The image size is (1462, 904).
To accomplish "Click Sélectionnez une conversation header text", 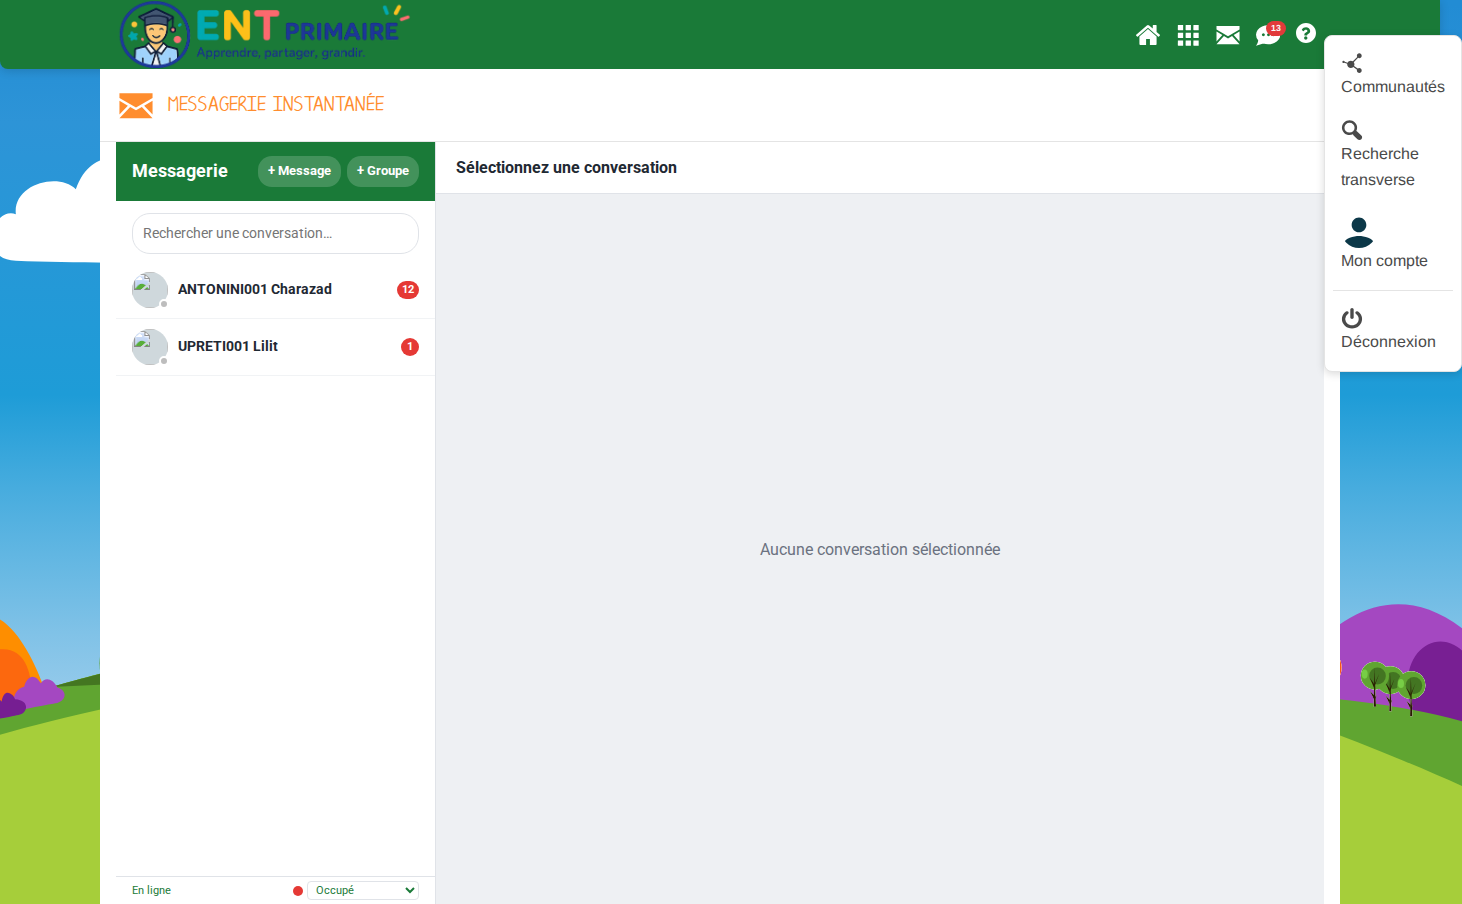I will coord(566,168).
